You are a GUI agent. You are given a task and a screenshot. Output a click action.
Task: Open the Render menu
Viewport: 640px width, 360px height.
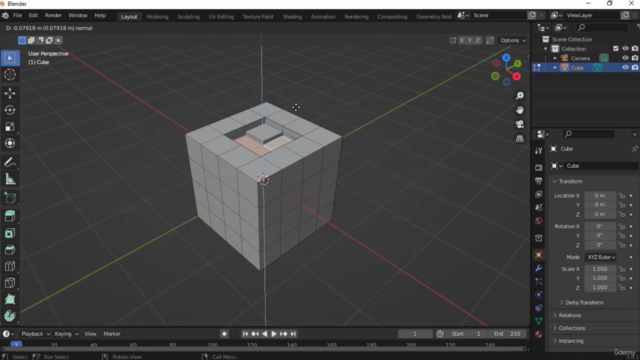[53, 16]
